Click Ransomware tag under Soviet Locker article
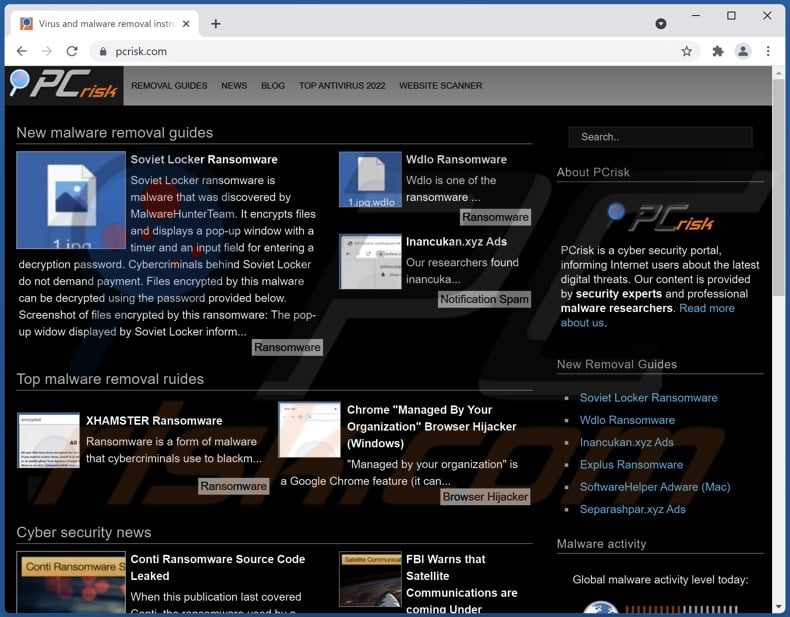 tap(287, 348)
